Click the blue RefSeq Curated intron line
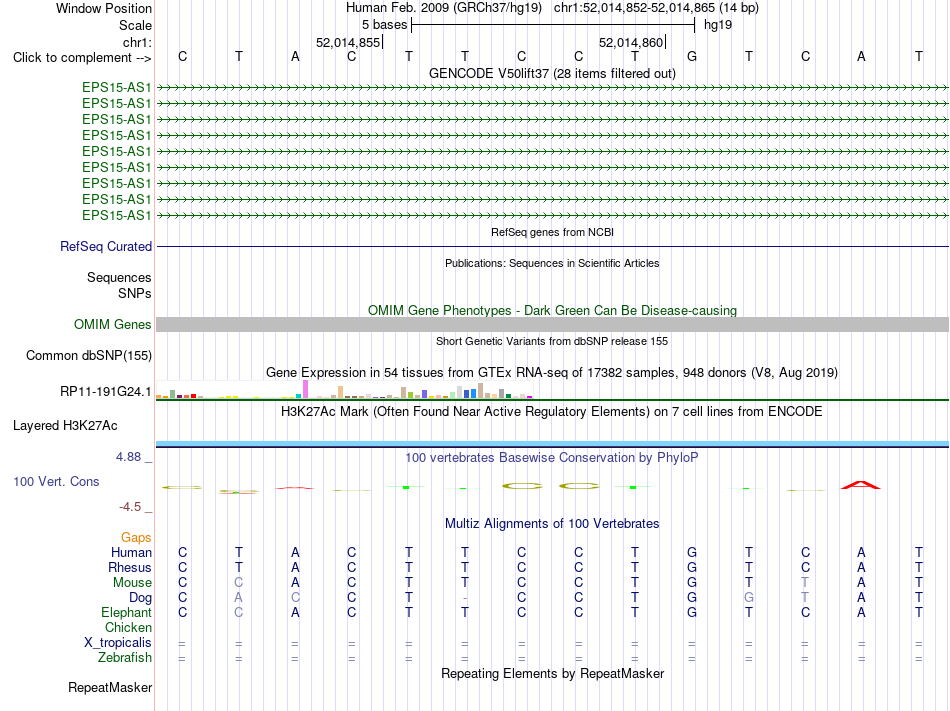This screenshot has width=950, height=711. (552, 246)
